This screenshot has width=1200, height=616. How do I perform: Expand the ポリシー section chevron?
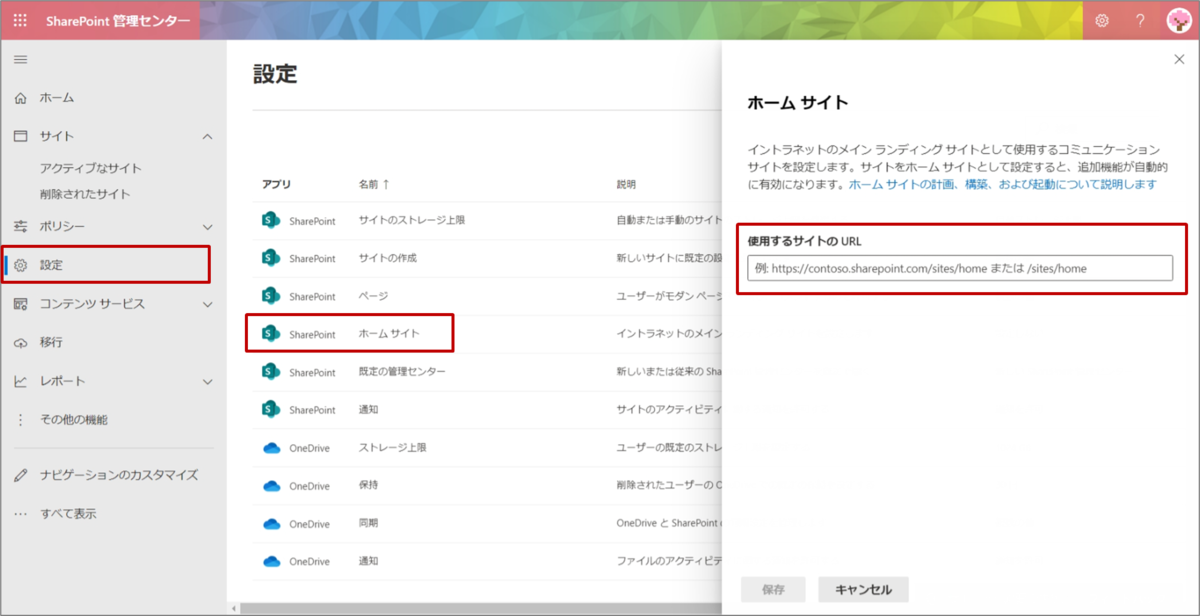point(207,227)
